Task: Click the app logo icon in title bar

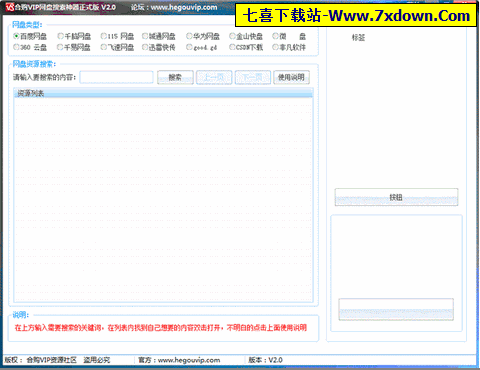Action: (x=10, y=7)
